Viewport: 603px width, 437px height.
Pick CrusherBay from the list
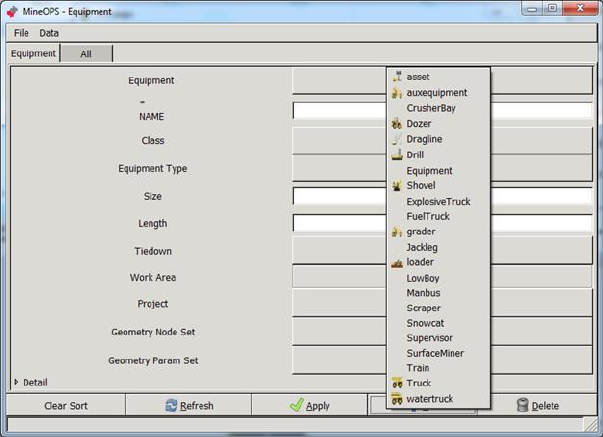[438, 108]
